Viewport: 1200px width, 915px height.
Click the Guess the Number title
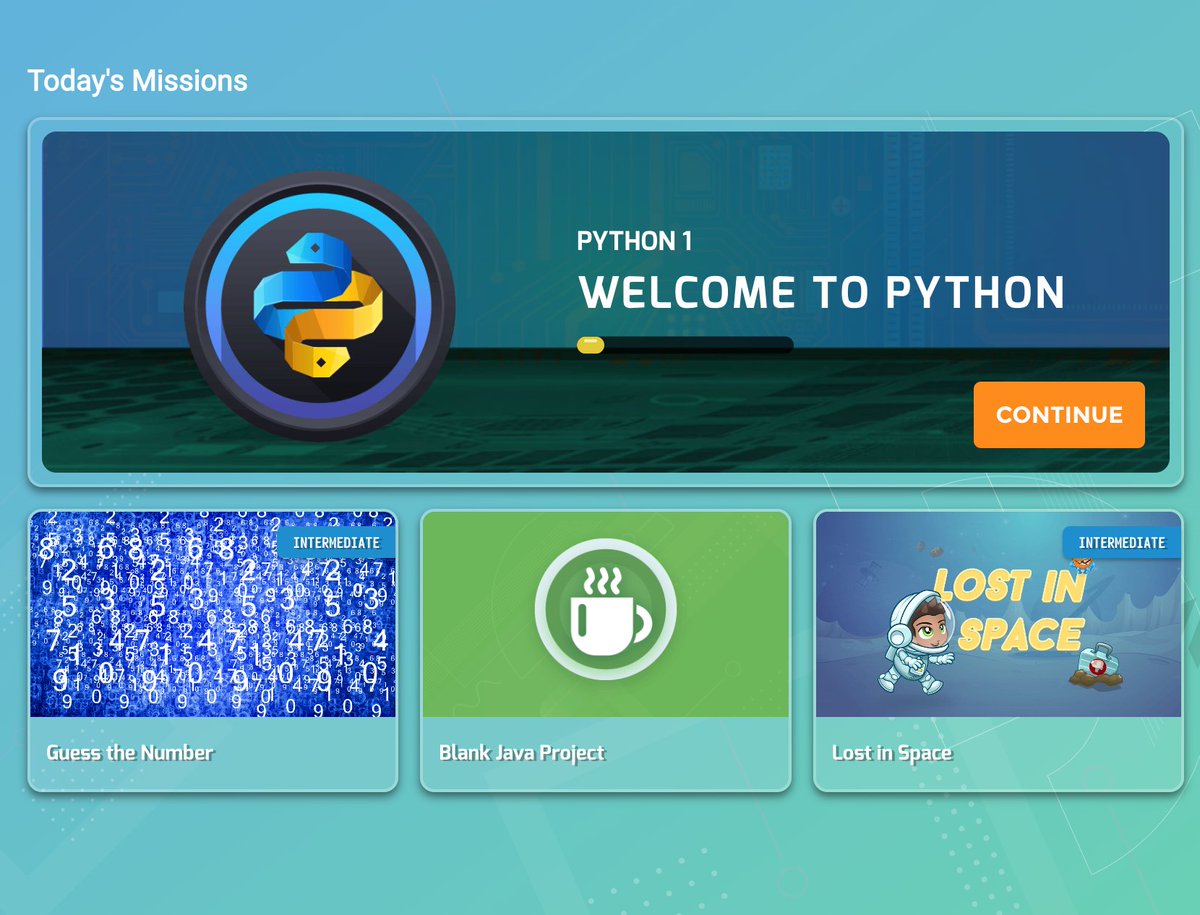point(130,753)
